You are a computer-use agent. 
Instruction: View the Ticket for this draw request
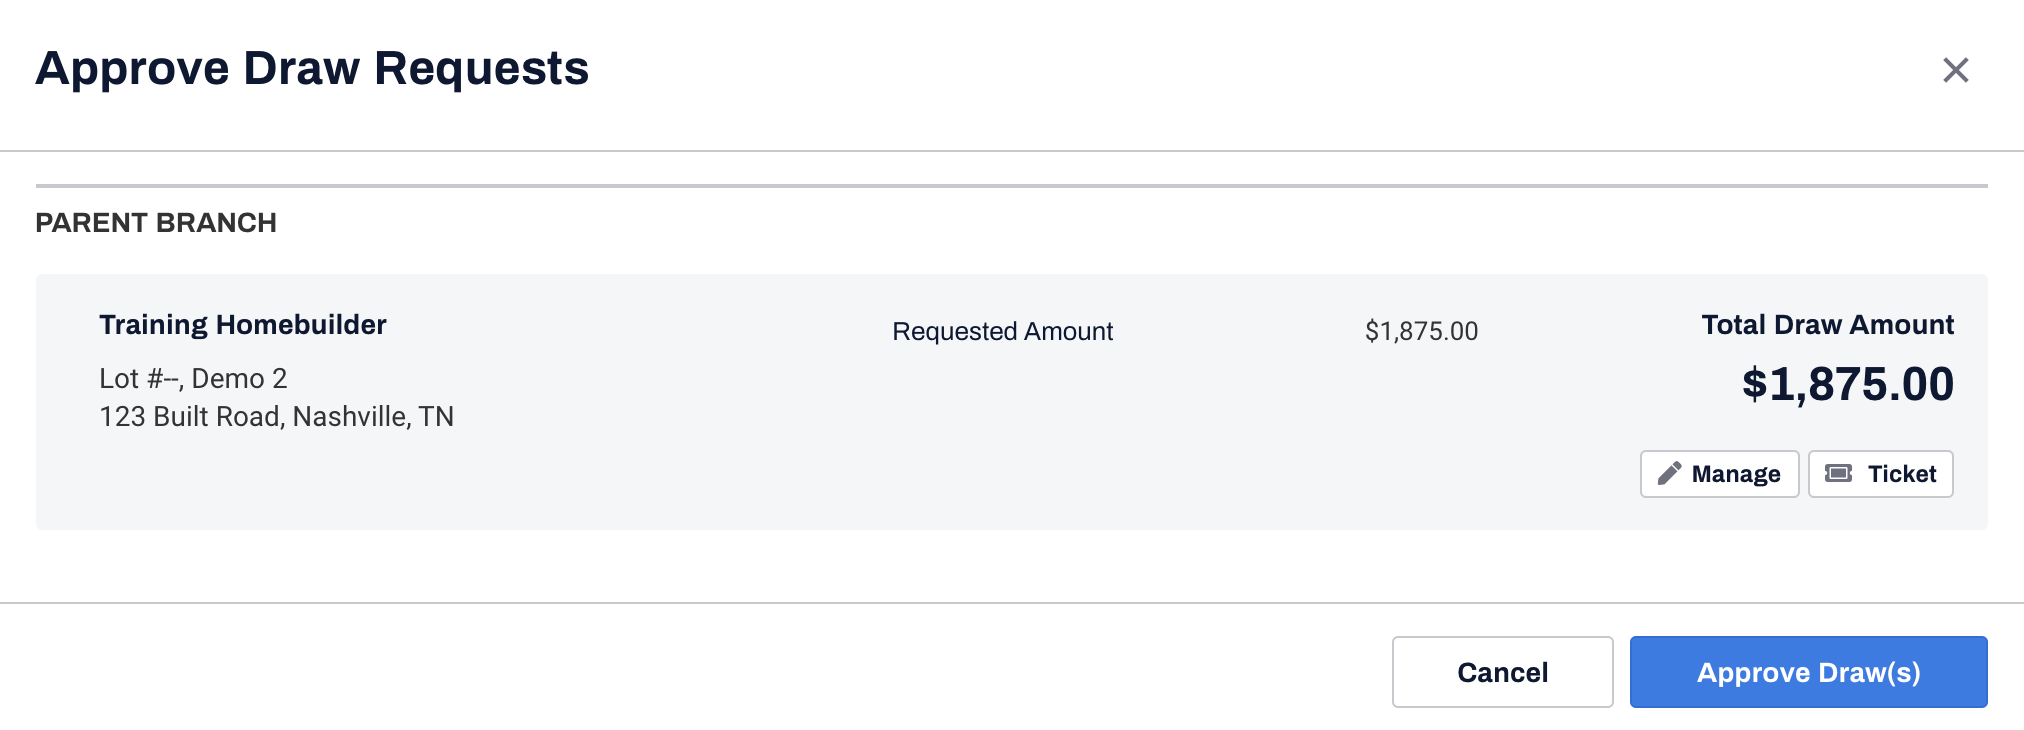1880,473
